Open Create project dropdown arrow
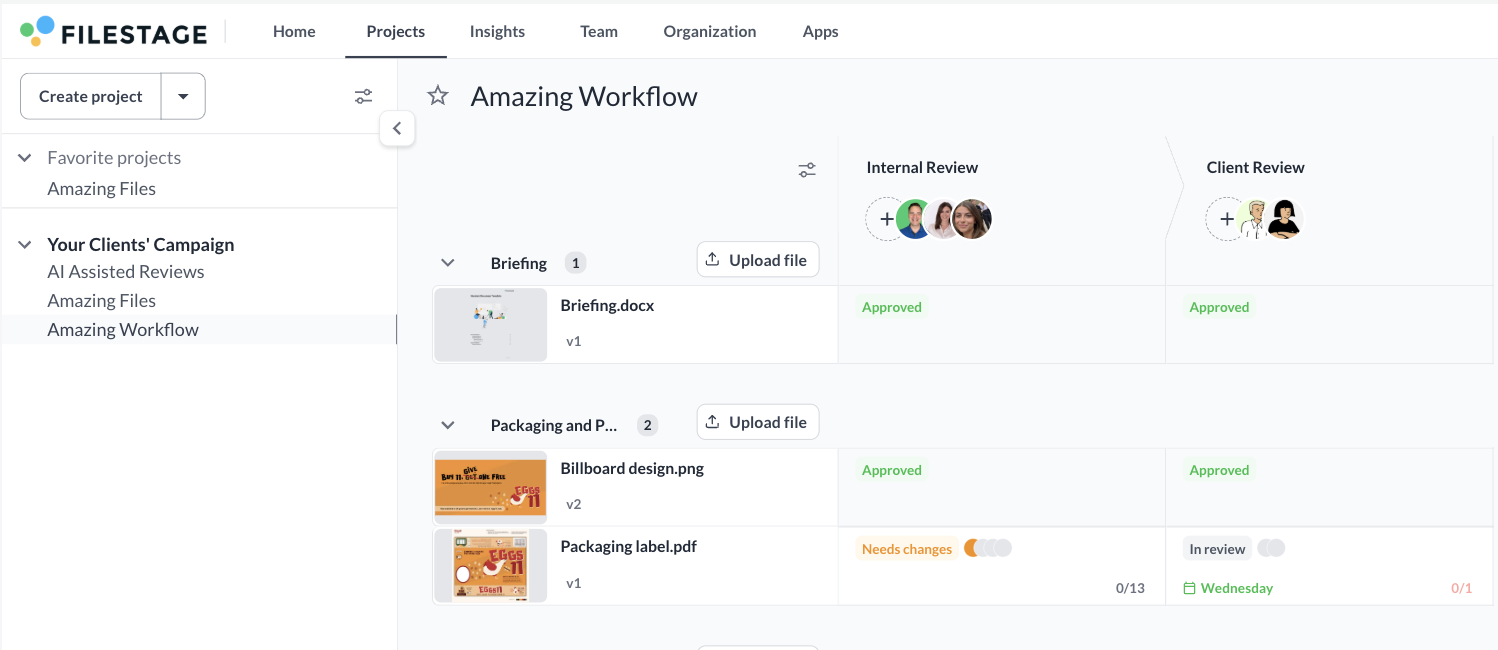This screenshot has height=650, width=1498. pos(183,96)
